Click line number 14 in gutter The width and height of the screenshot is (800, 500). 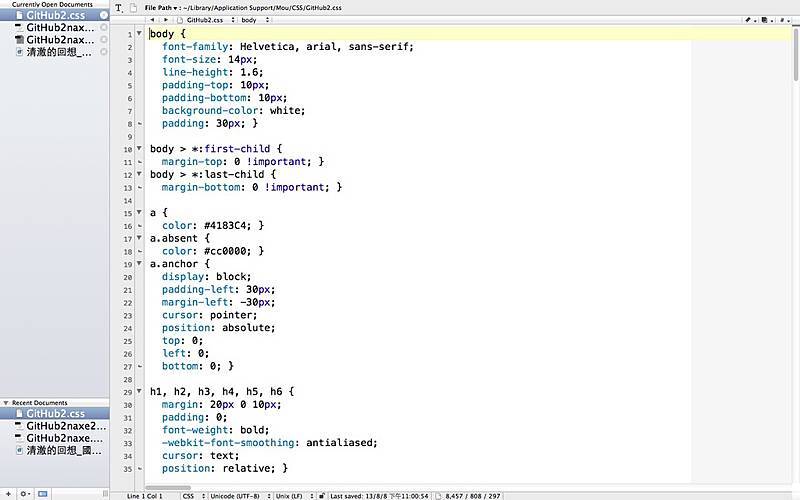[128, 201]
